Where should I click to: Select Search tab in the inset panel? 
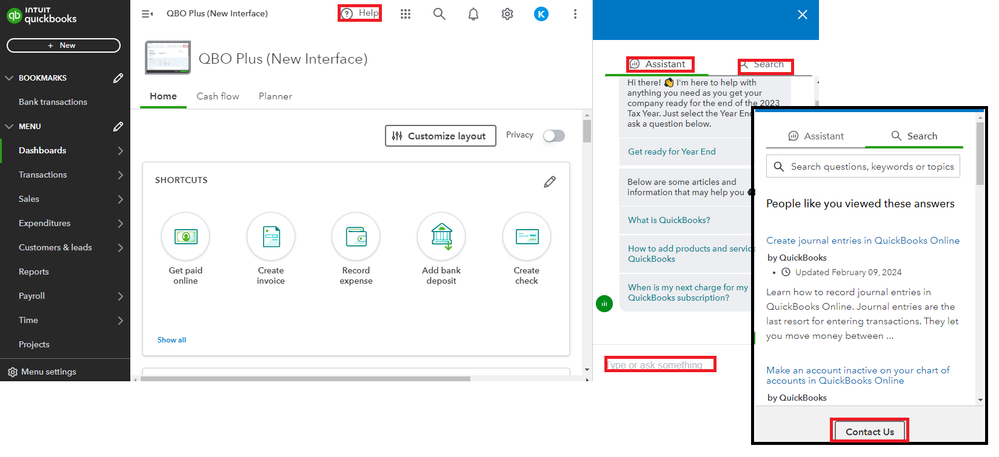914,136
